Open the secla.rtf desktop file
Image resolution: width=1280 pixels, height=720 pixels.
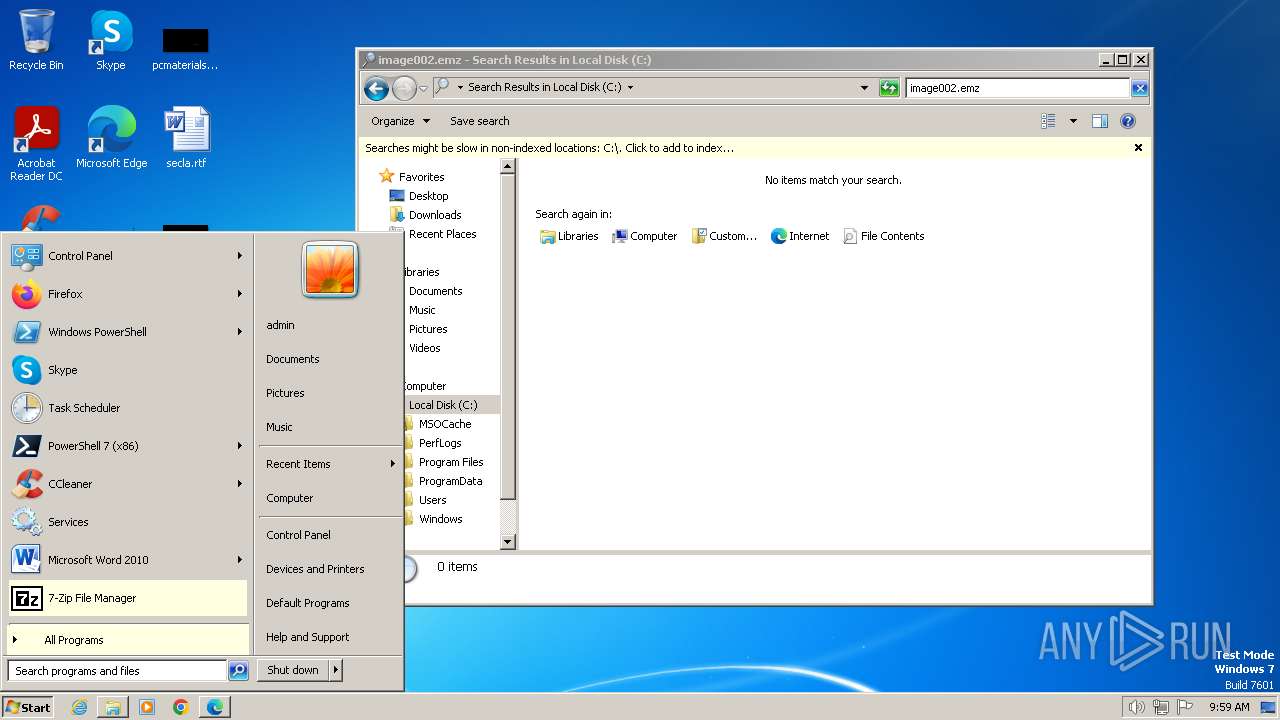click(186, 137)
